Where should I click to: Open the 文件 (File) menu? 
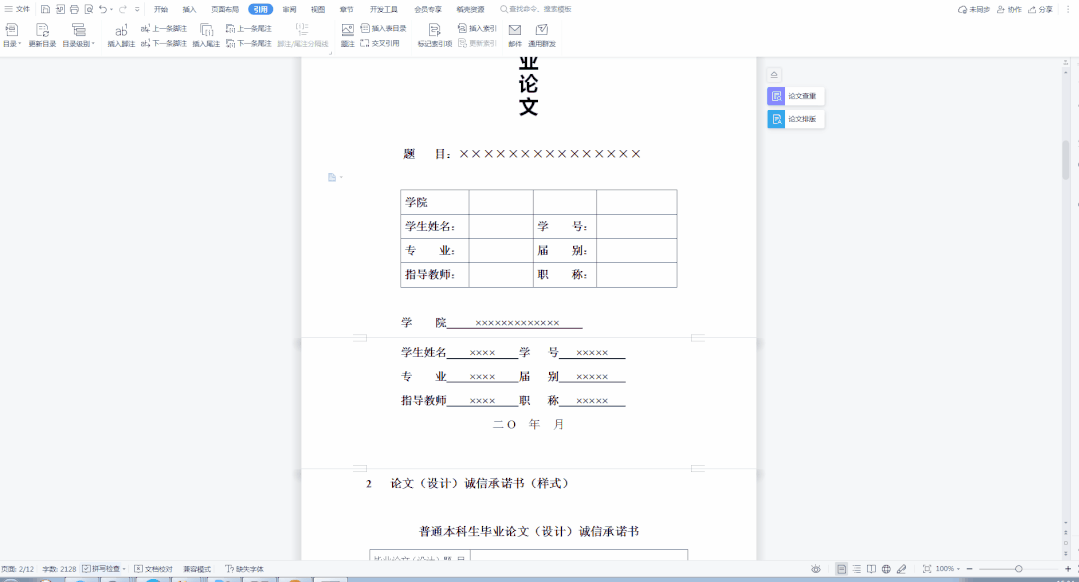pos(17,9)
